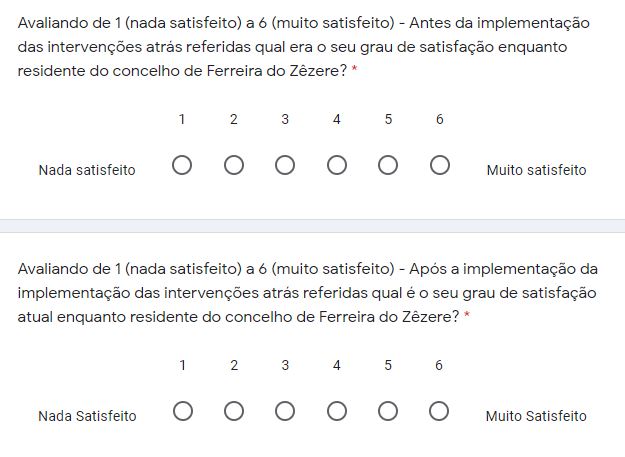Viewport: 625px width, 457px height.
Task: Mark rating 5 for the 'Antes da implementação' question
Action: click(x=388, y=166)
